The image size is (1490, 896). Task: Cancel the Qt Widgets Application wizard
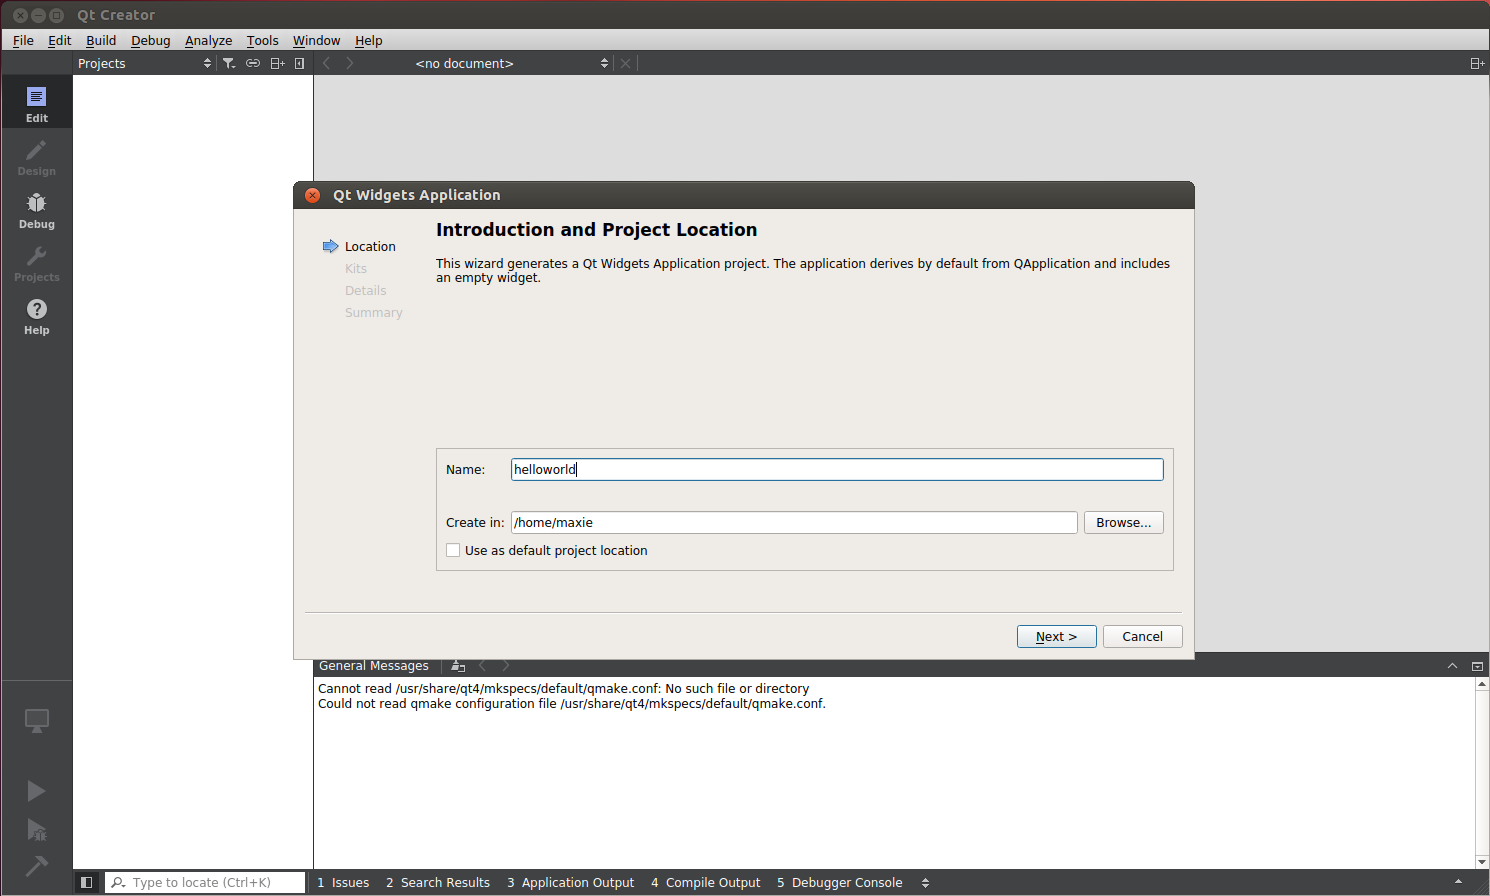tap(1142, 636)
